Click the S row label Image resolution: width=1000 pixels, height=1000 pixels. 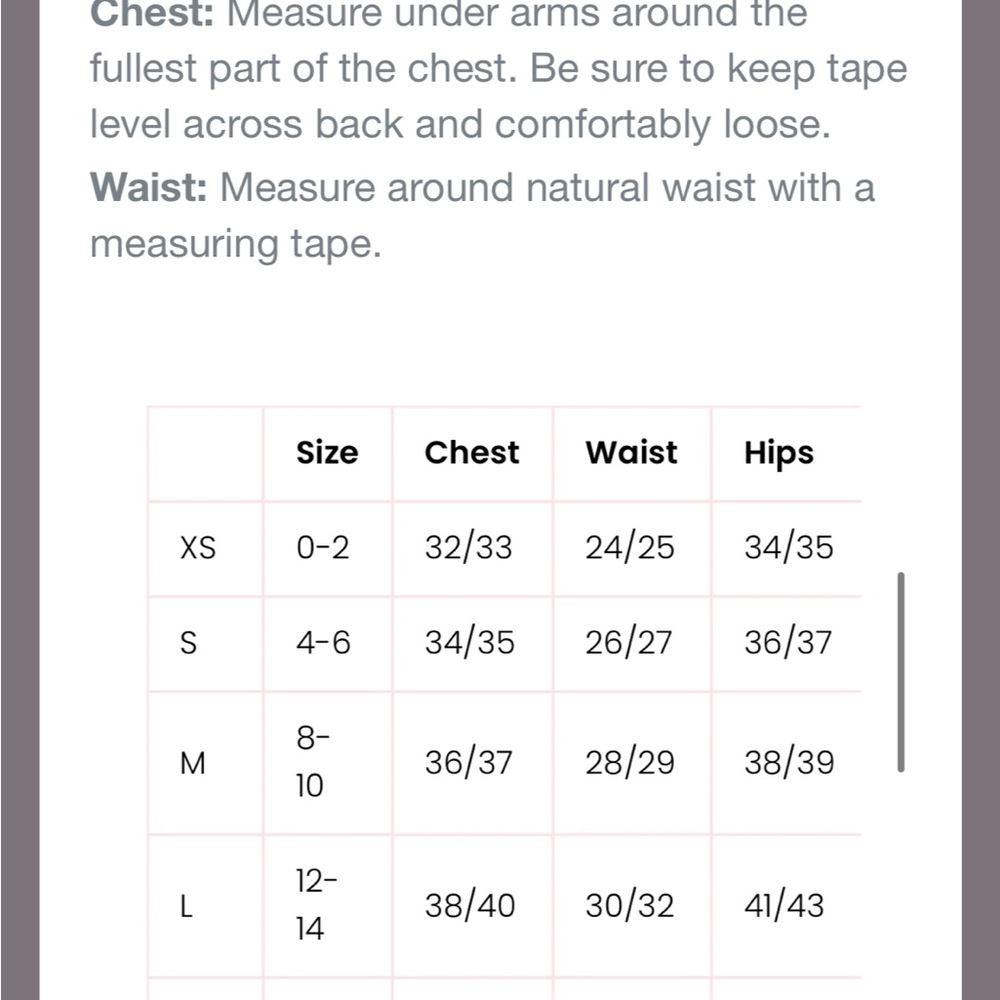[x=188, y=642]
